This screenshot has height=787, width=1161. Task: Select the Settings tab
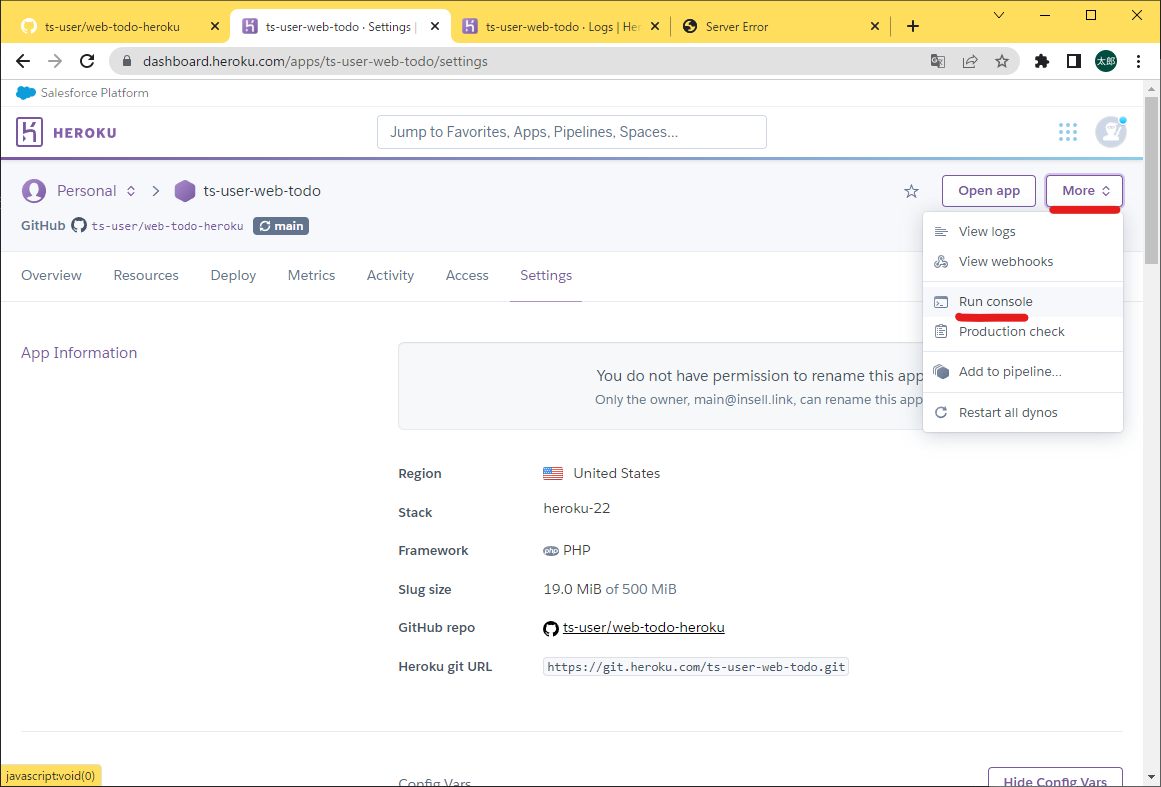click(x=546, y=275)
